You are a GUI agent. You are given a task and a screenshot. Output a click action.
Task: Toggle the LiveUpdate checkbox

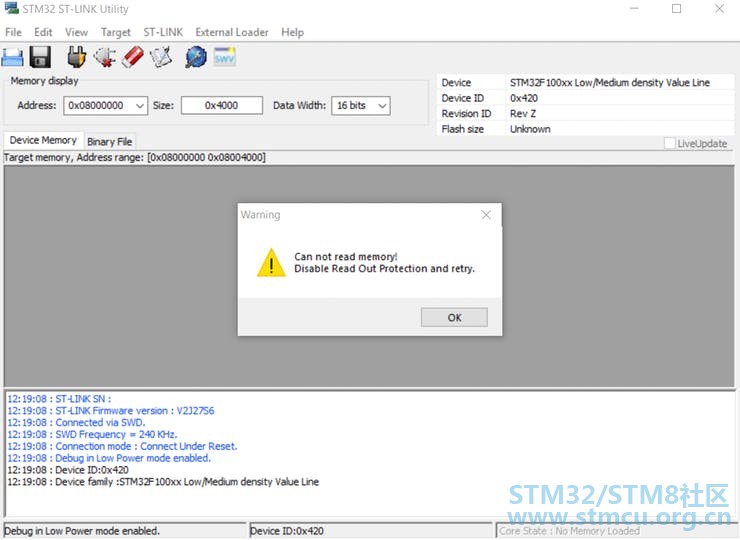(x=669, y=143)
